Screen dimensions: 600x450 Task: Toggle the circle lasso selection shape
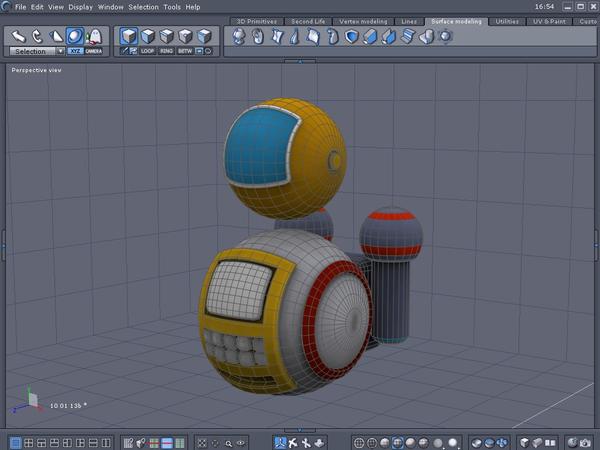point(208,51)
